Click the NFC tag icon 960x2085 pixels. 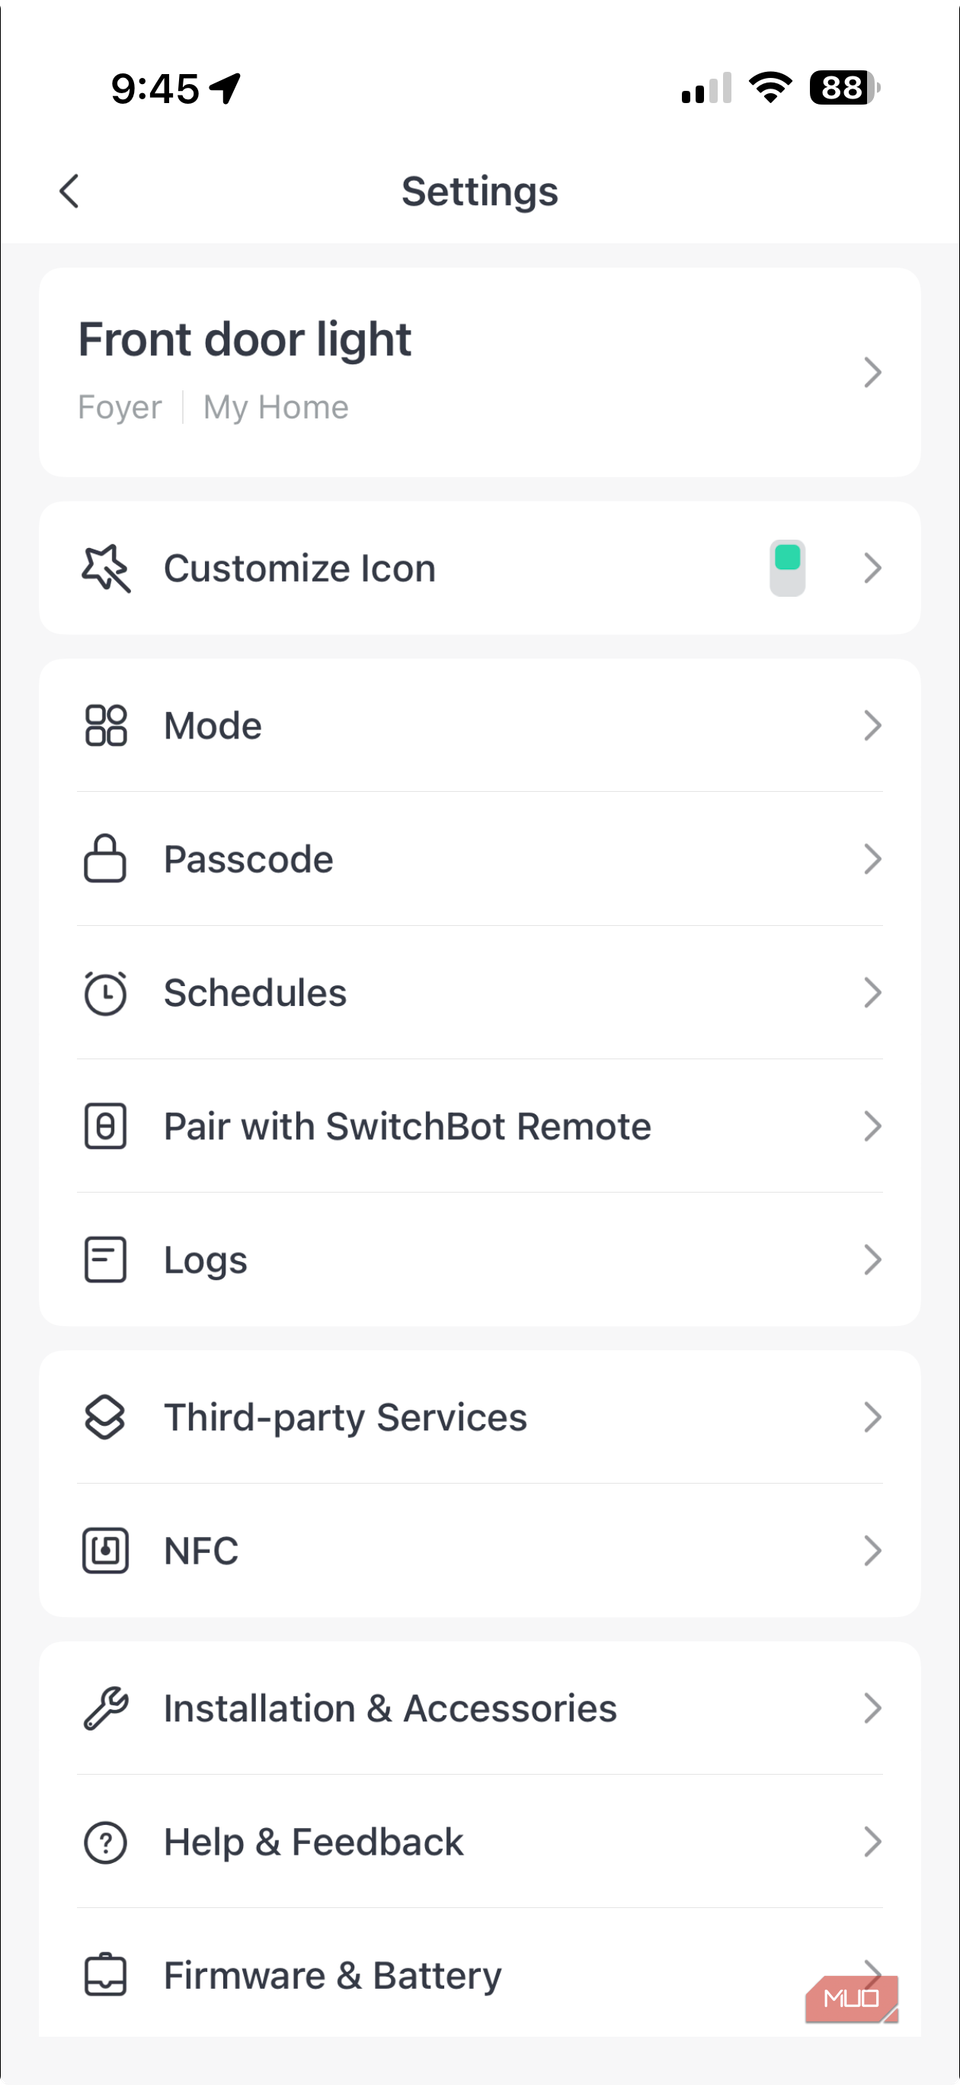[x=105, y=1551]
